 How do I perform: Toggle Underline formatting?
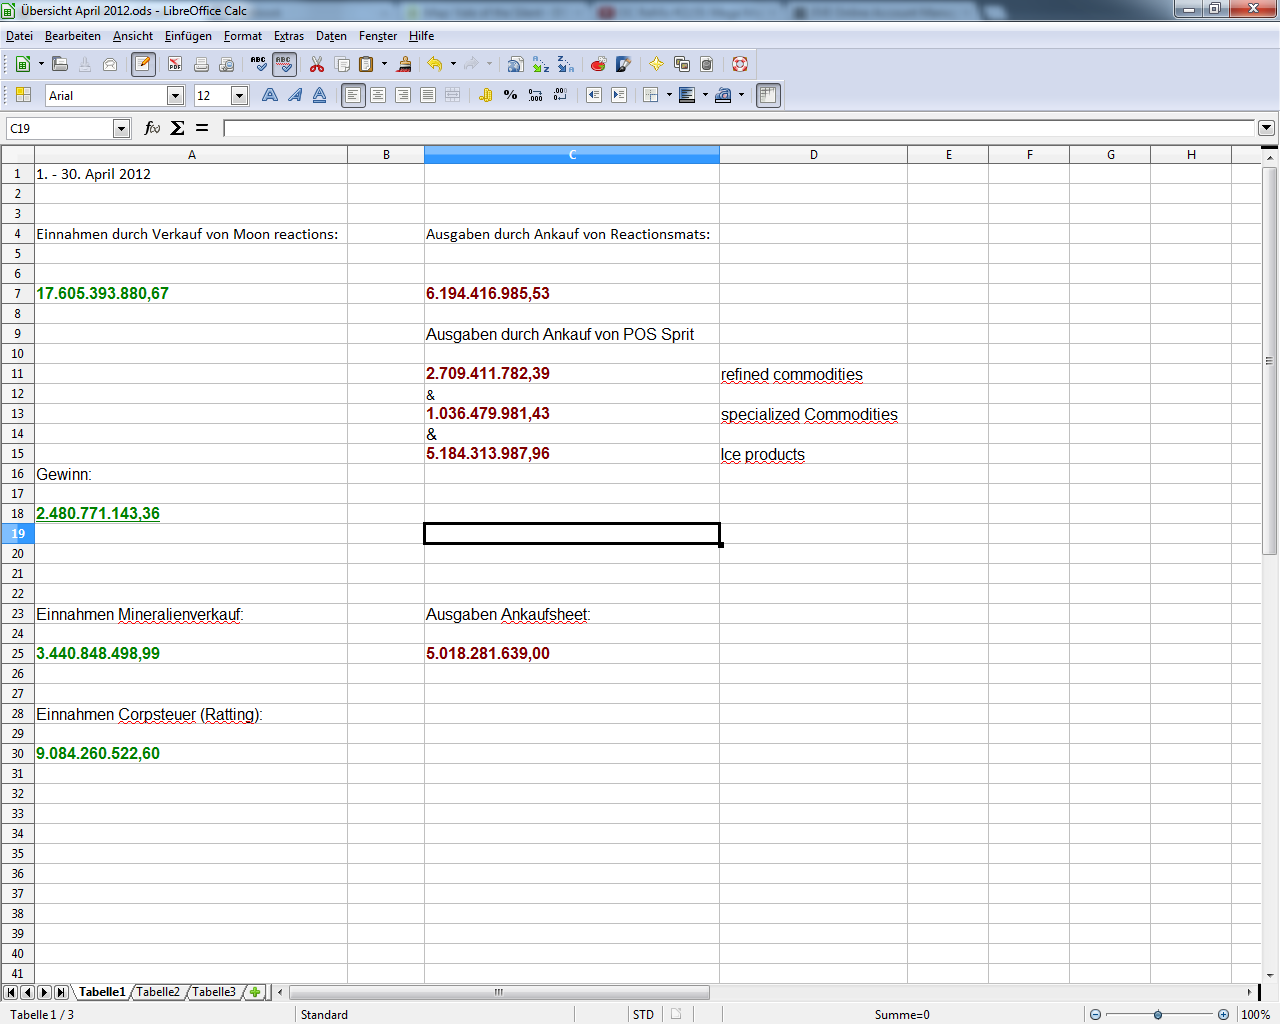(x=320, y=95)
